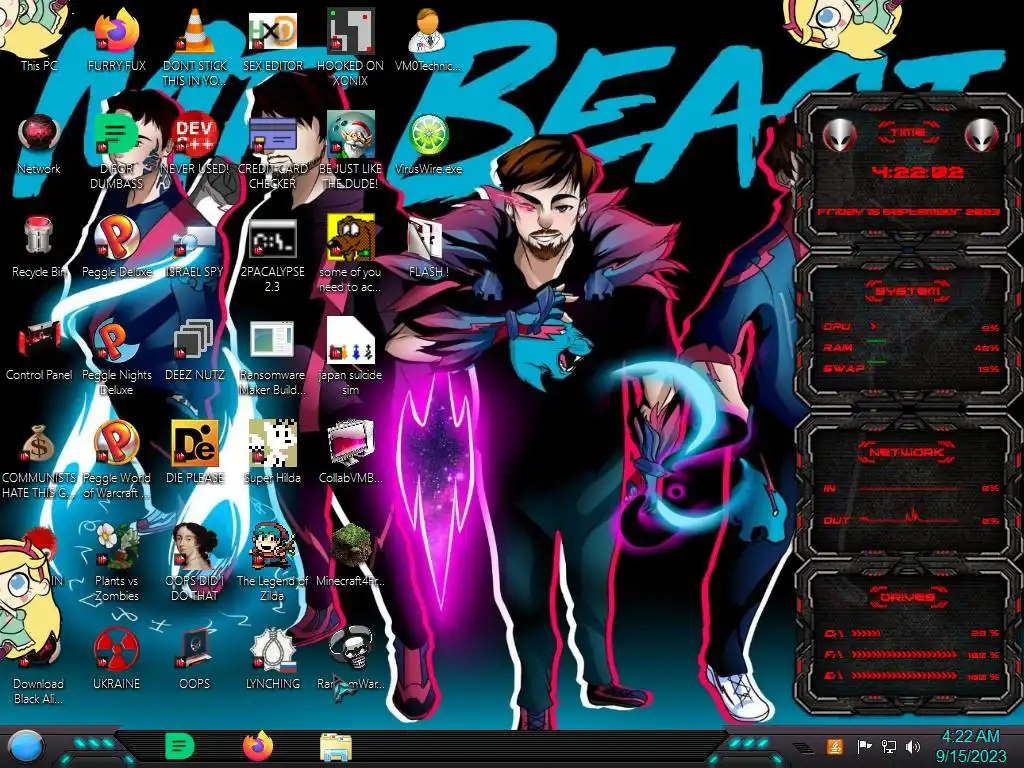This screenshot has height=768, width=1024.
Task: Click the orange Java tray icon
Action: pyautogui.click(x=835, y=746)
